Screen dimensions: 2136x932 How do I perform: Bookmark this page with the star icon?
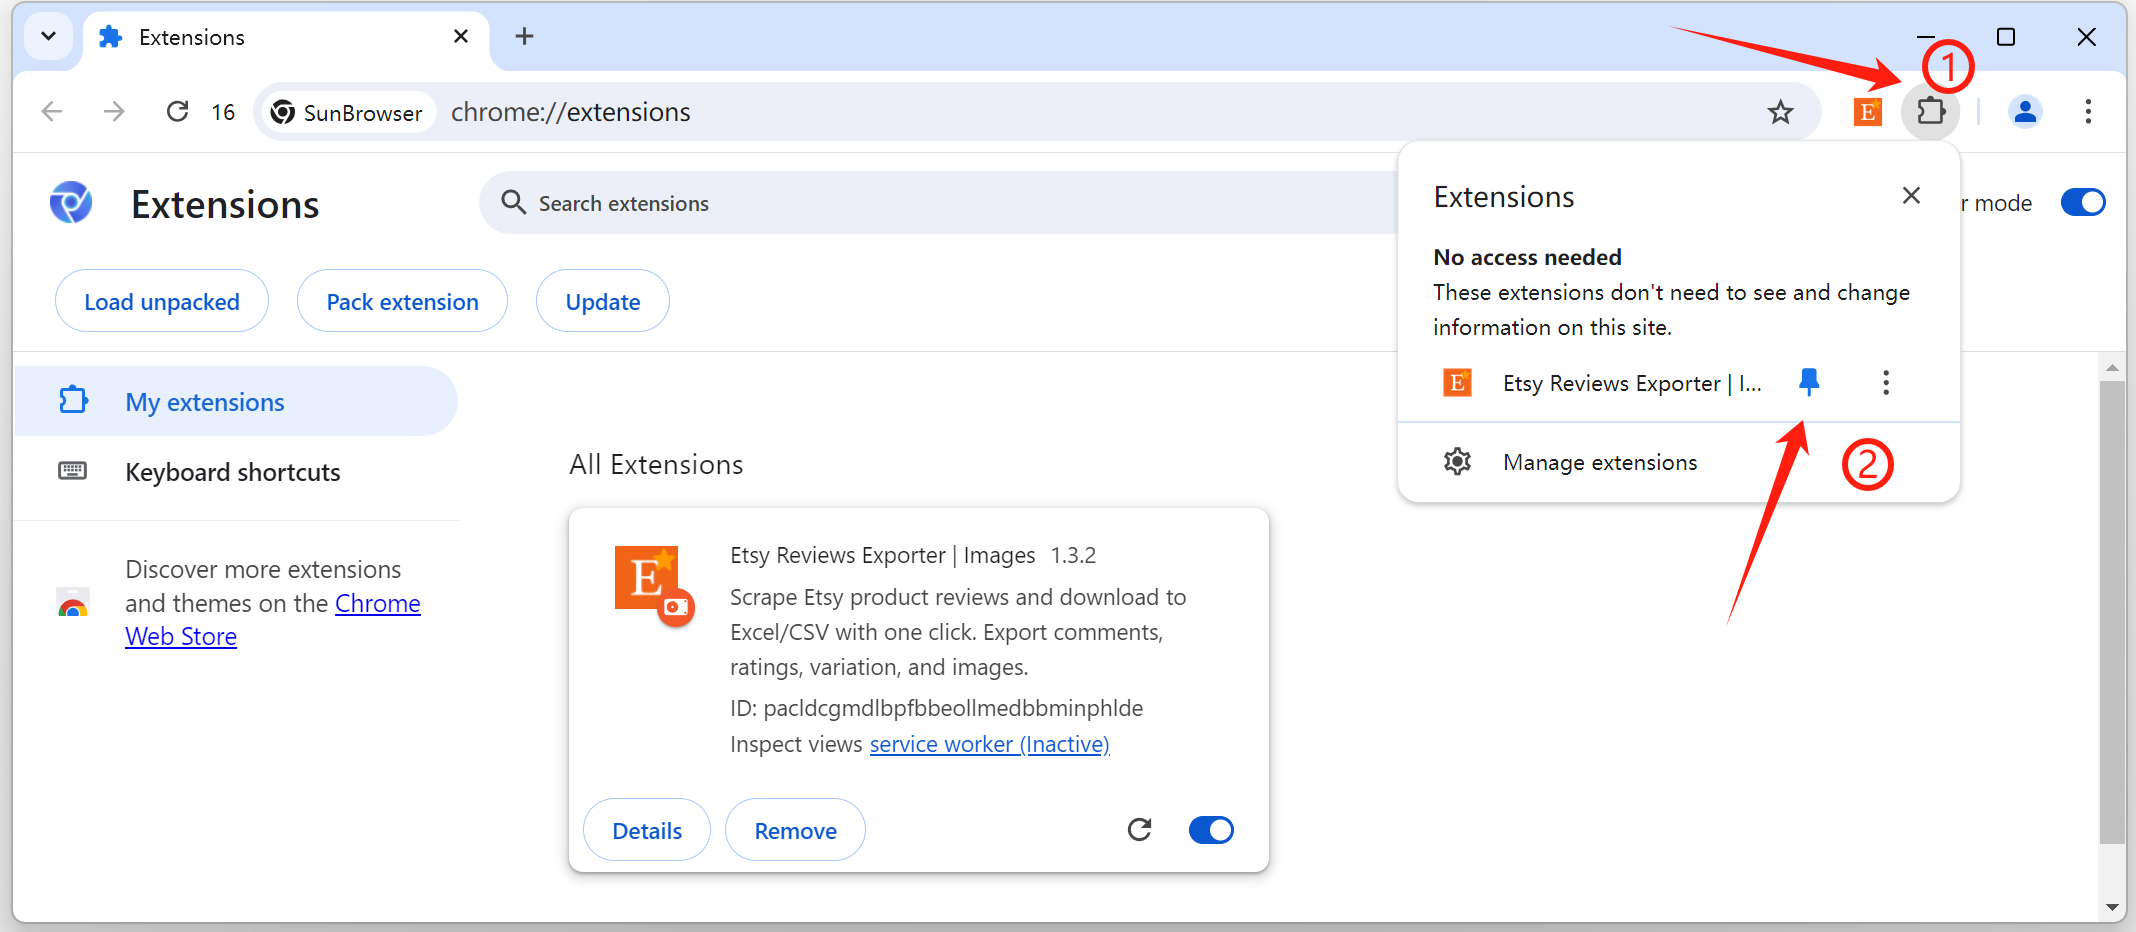coord(1780,112)
